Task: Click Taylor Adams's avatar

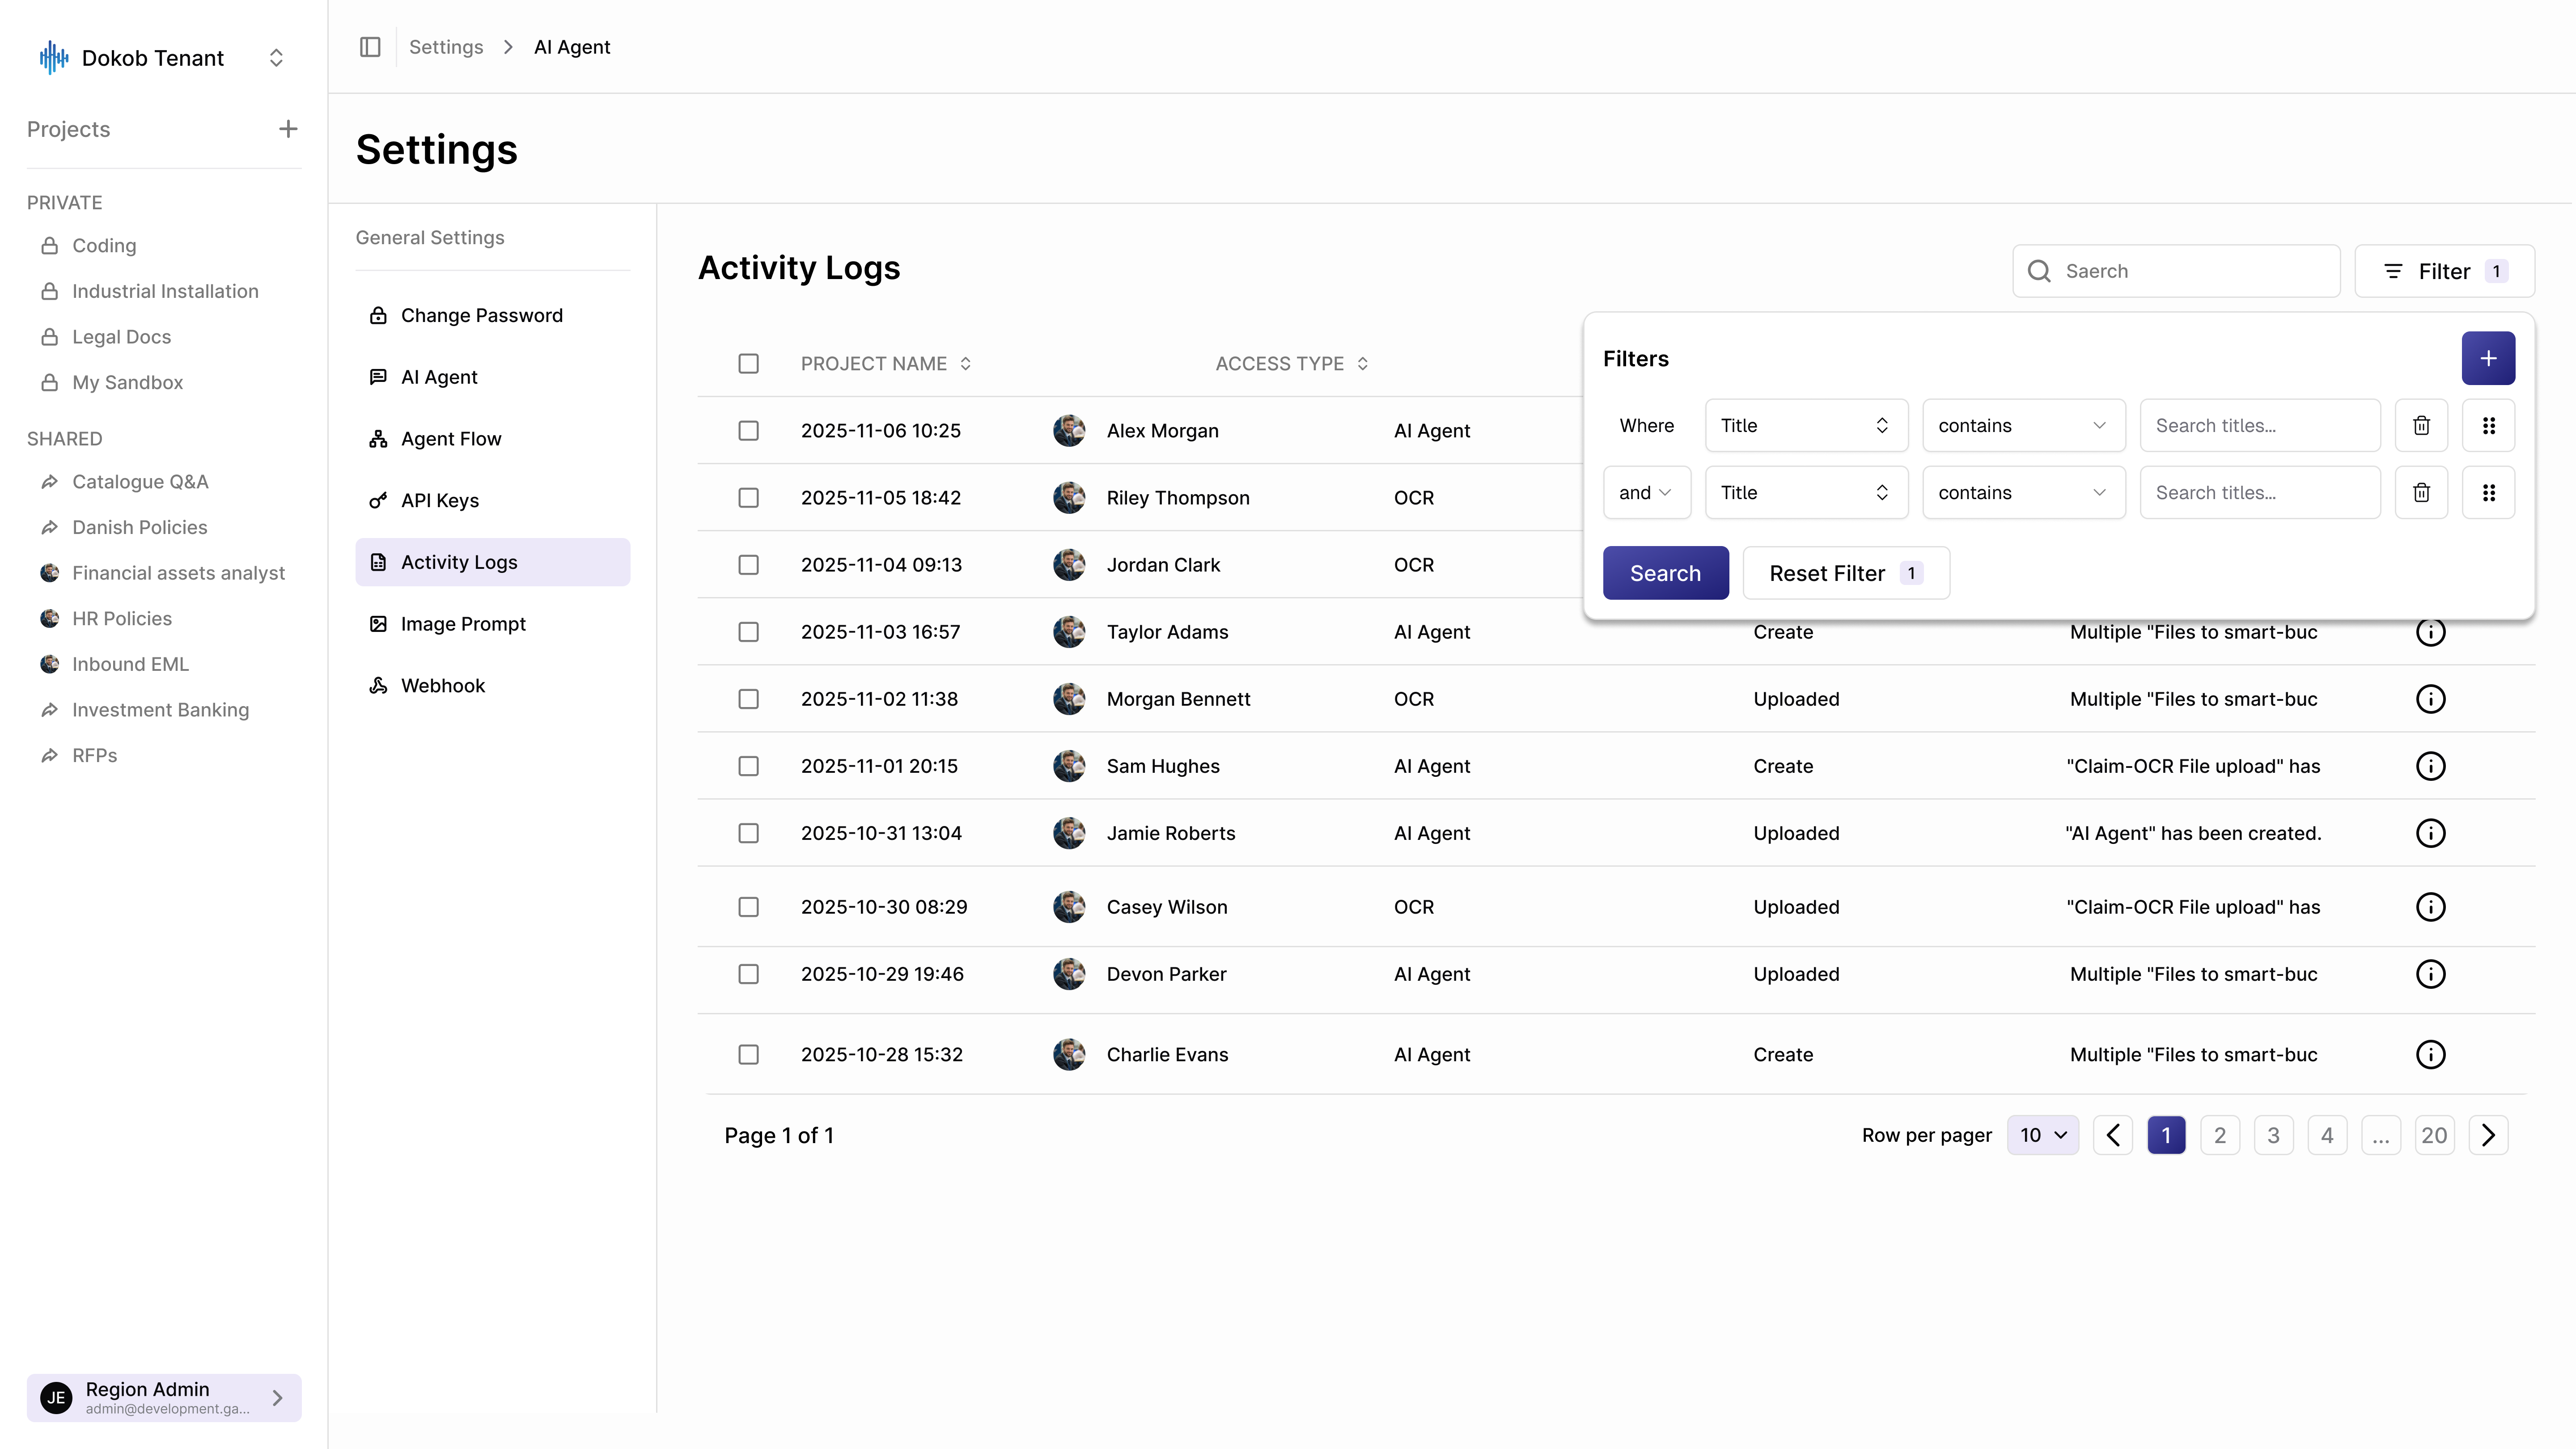Action: tap(1069, 632)
